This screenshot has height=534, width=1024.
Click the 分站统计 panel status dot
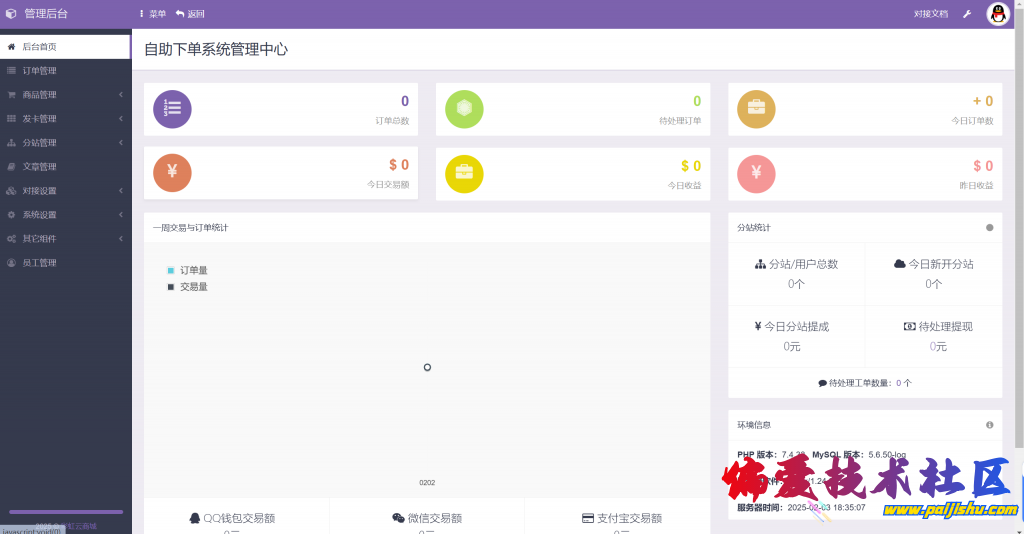click(x=990, y=228)
